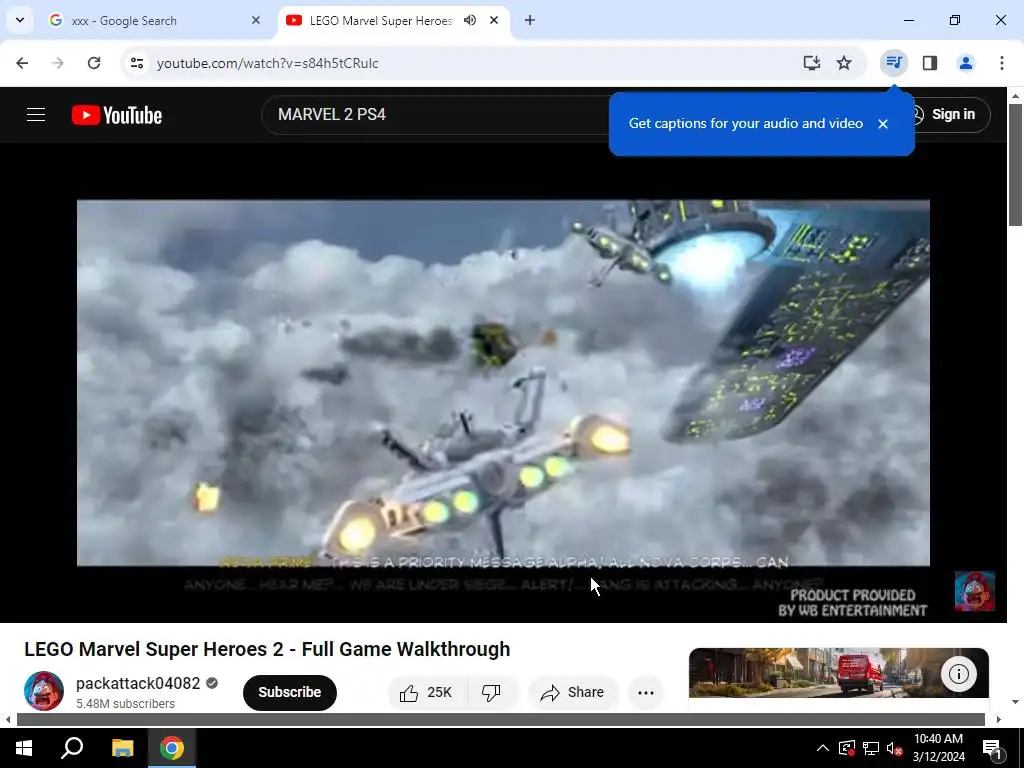
Task: Bookmark this page with star icon
Action: (844, 63)
